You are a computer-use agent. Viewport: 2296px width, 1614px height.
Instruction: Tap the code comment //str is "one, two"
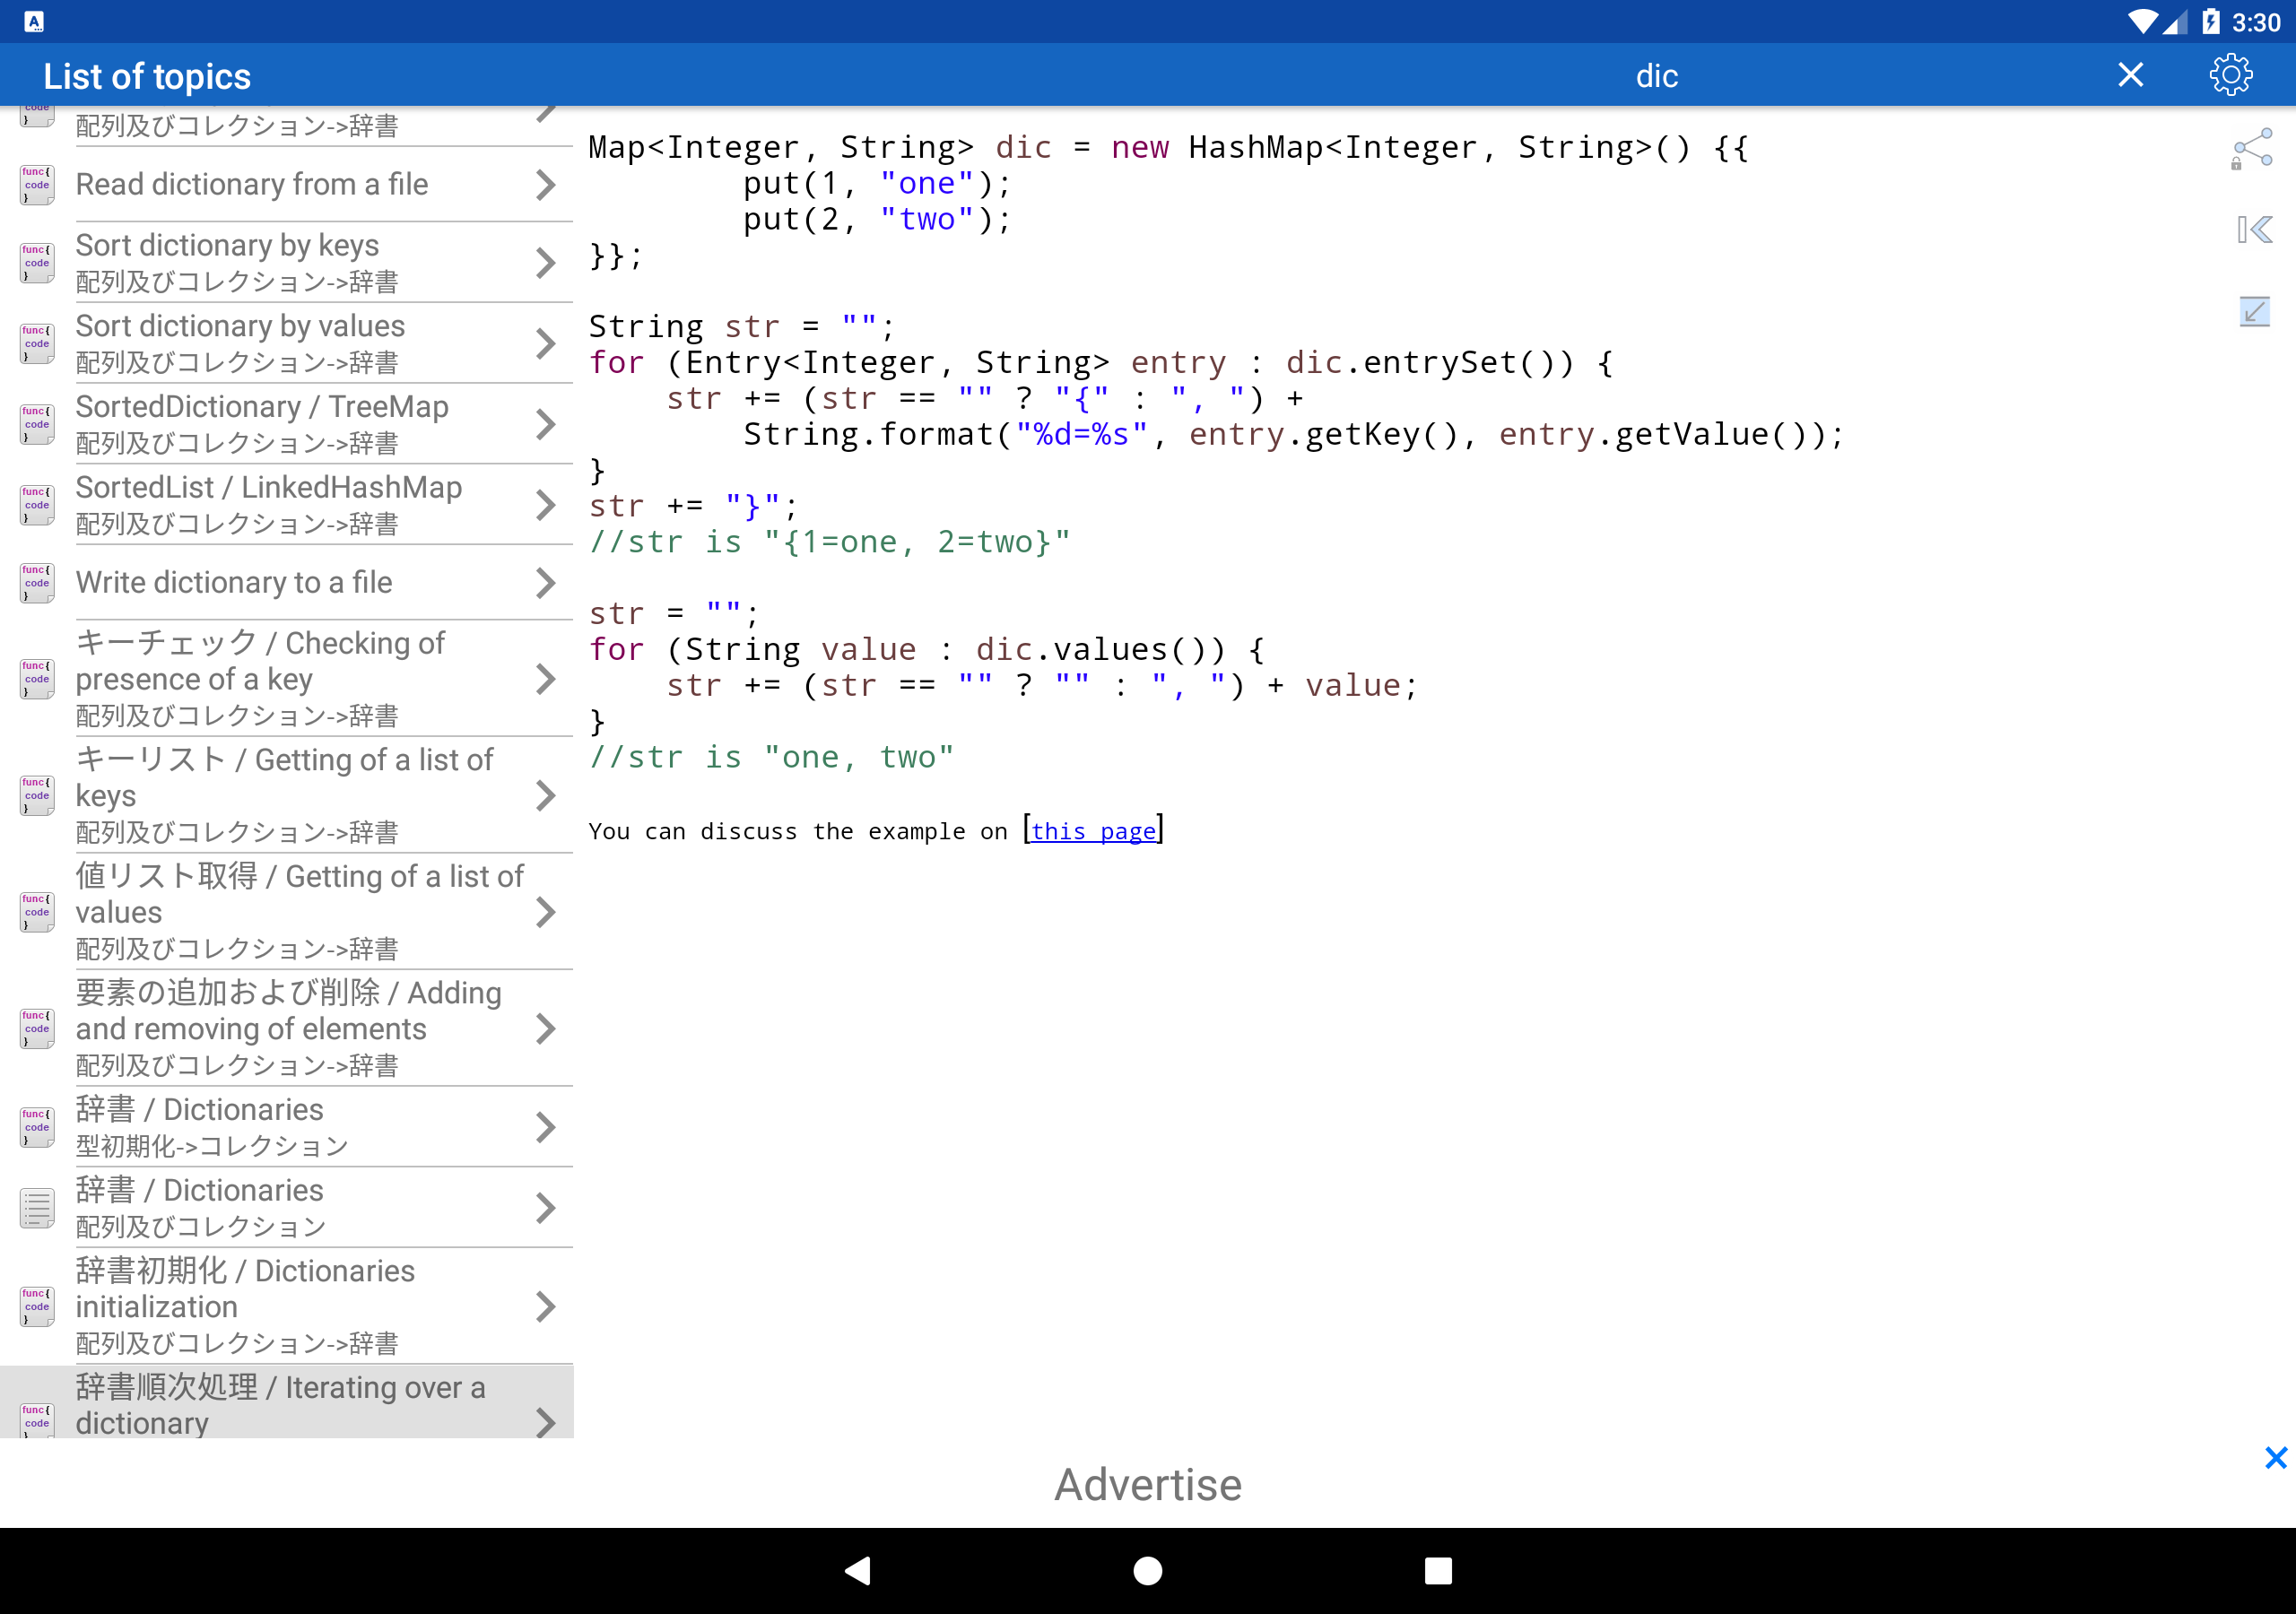771,758
